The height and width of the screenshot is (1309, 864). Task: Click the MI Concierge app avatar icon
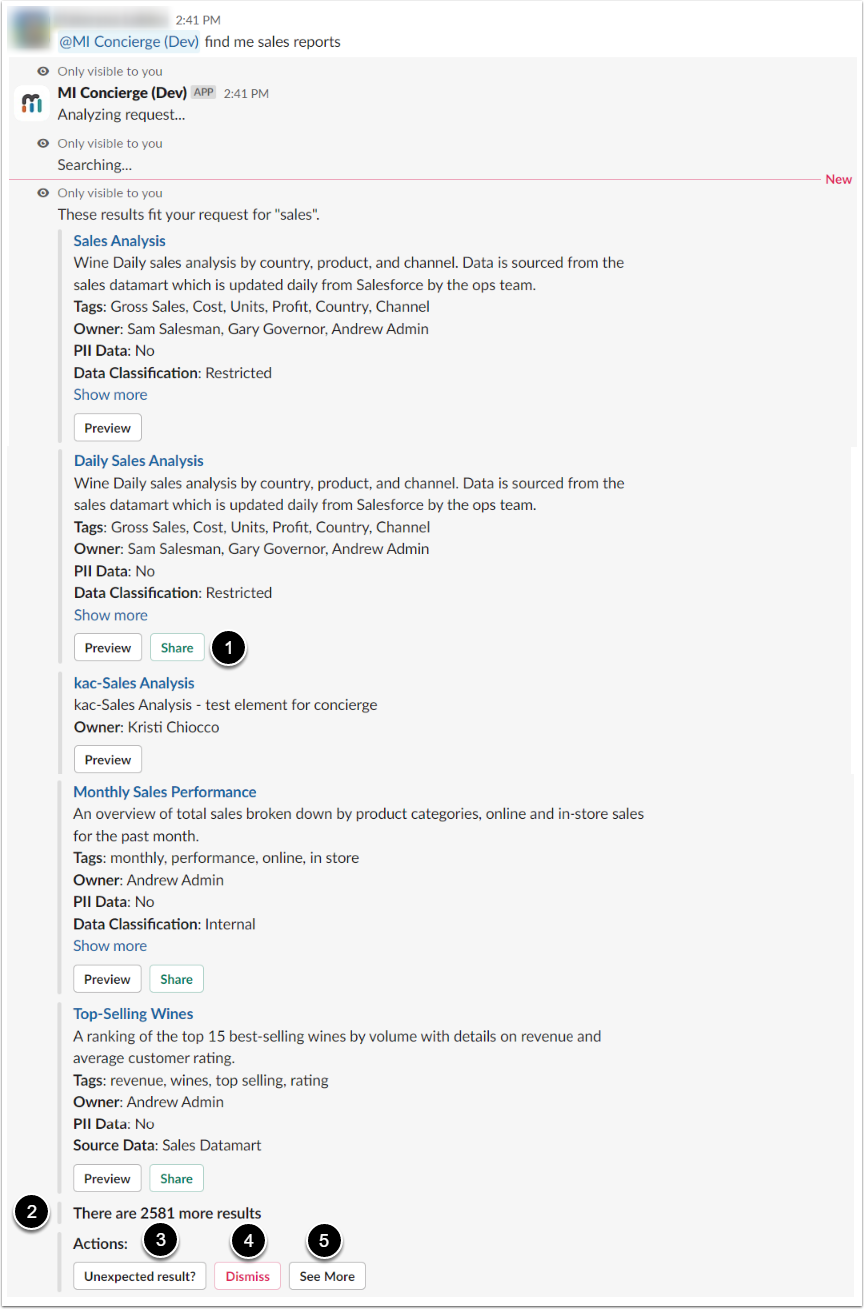32,103
